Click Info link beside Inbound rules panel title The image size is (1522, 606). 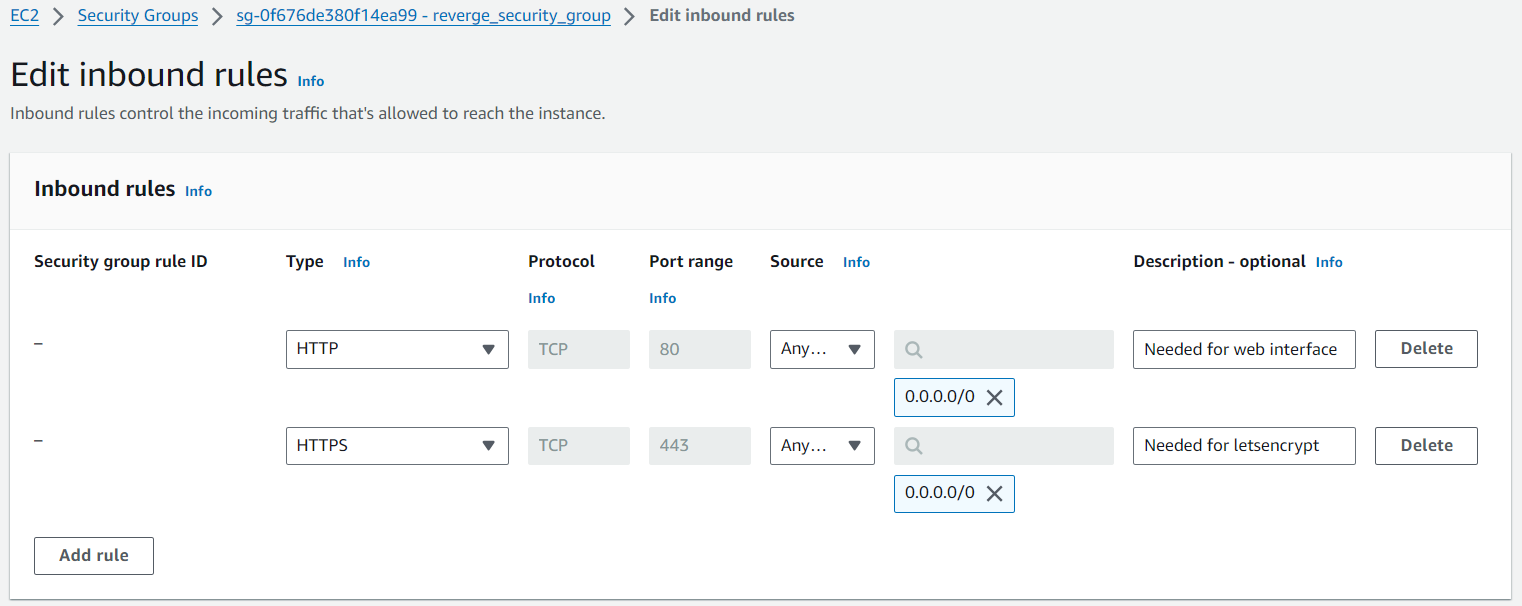pyautogui.click(x=199, y=191)
